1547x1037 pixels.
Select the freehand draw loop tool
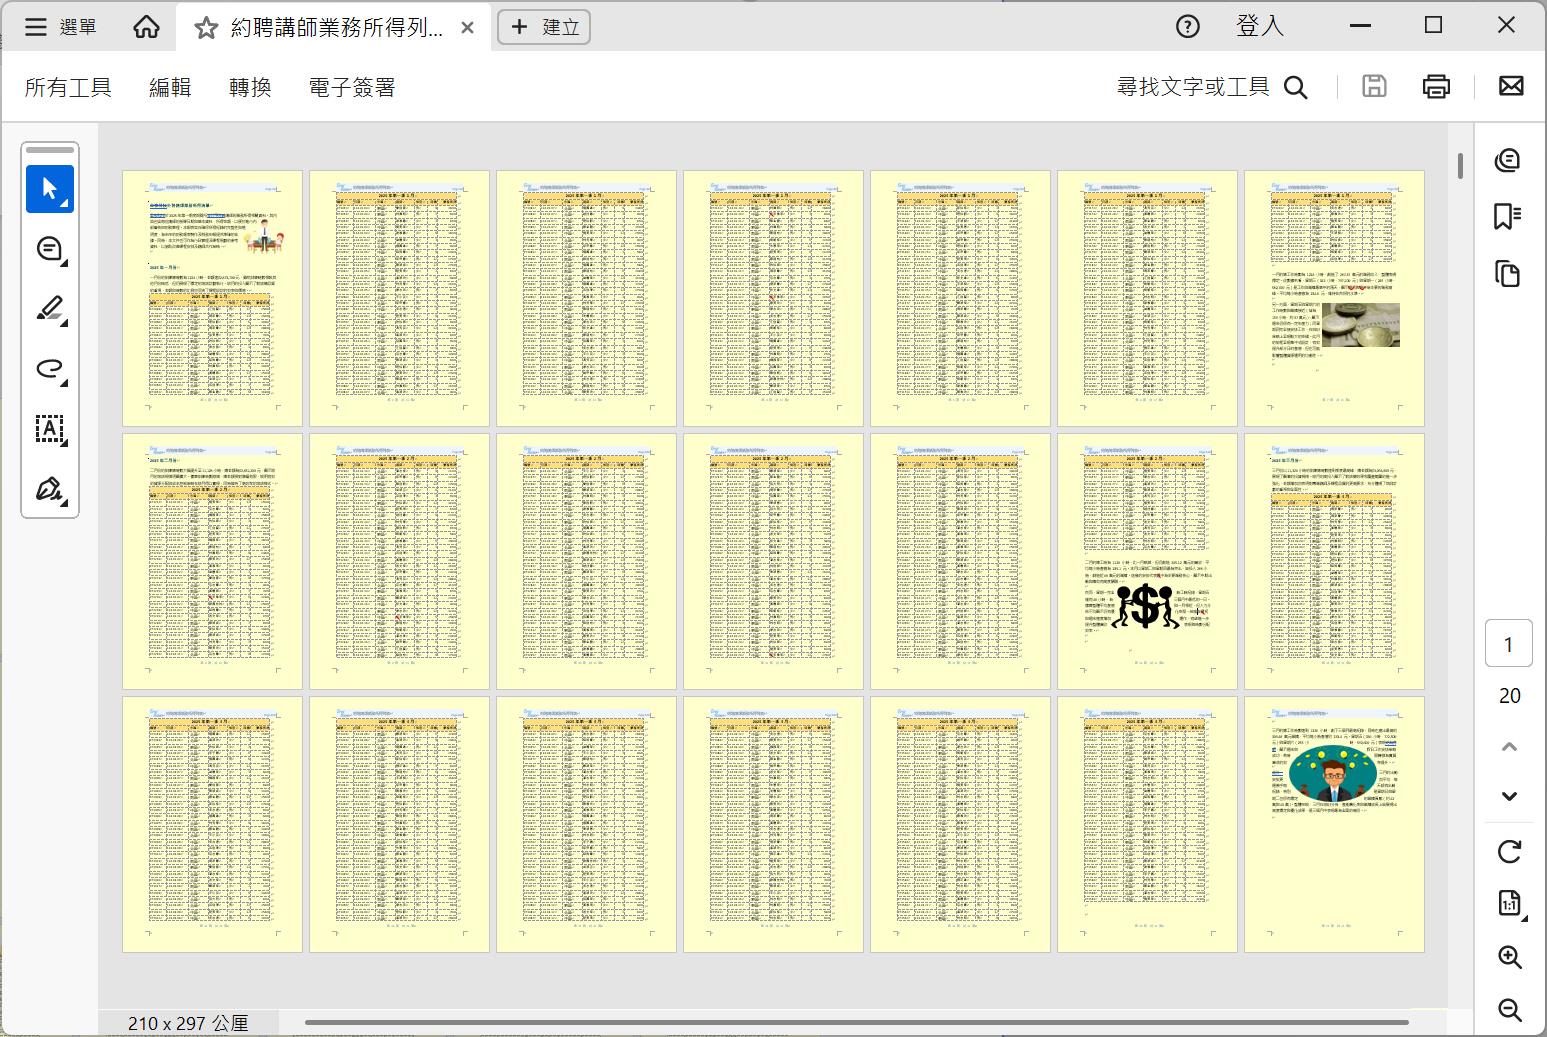click(x=50, y=369)
